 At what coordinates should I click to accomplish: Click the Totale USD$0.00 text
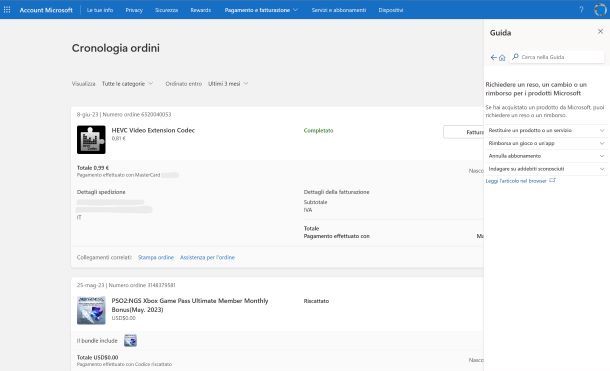97,357
